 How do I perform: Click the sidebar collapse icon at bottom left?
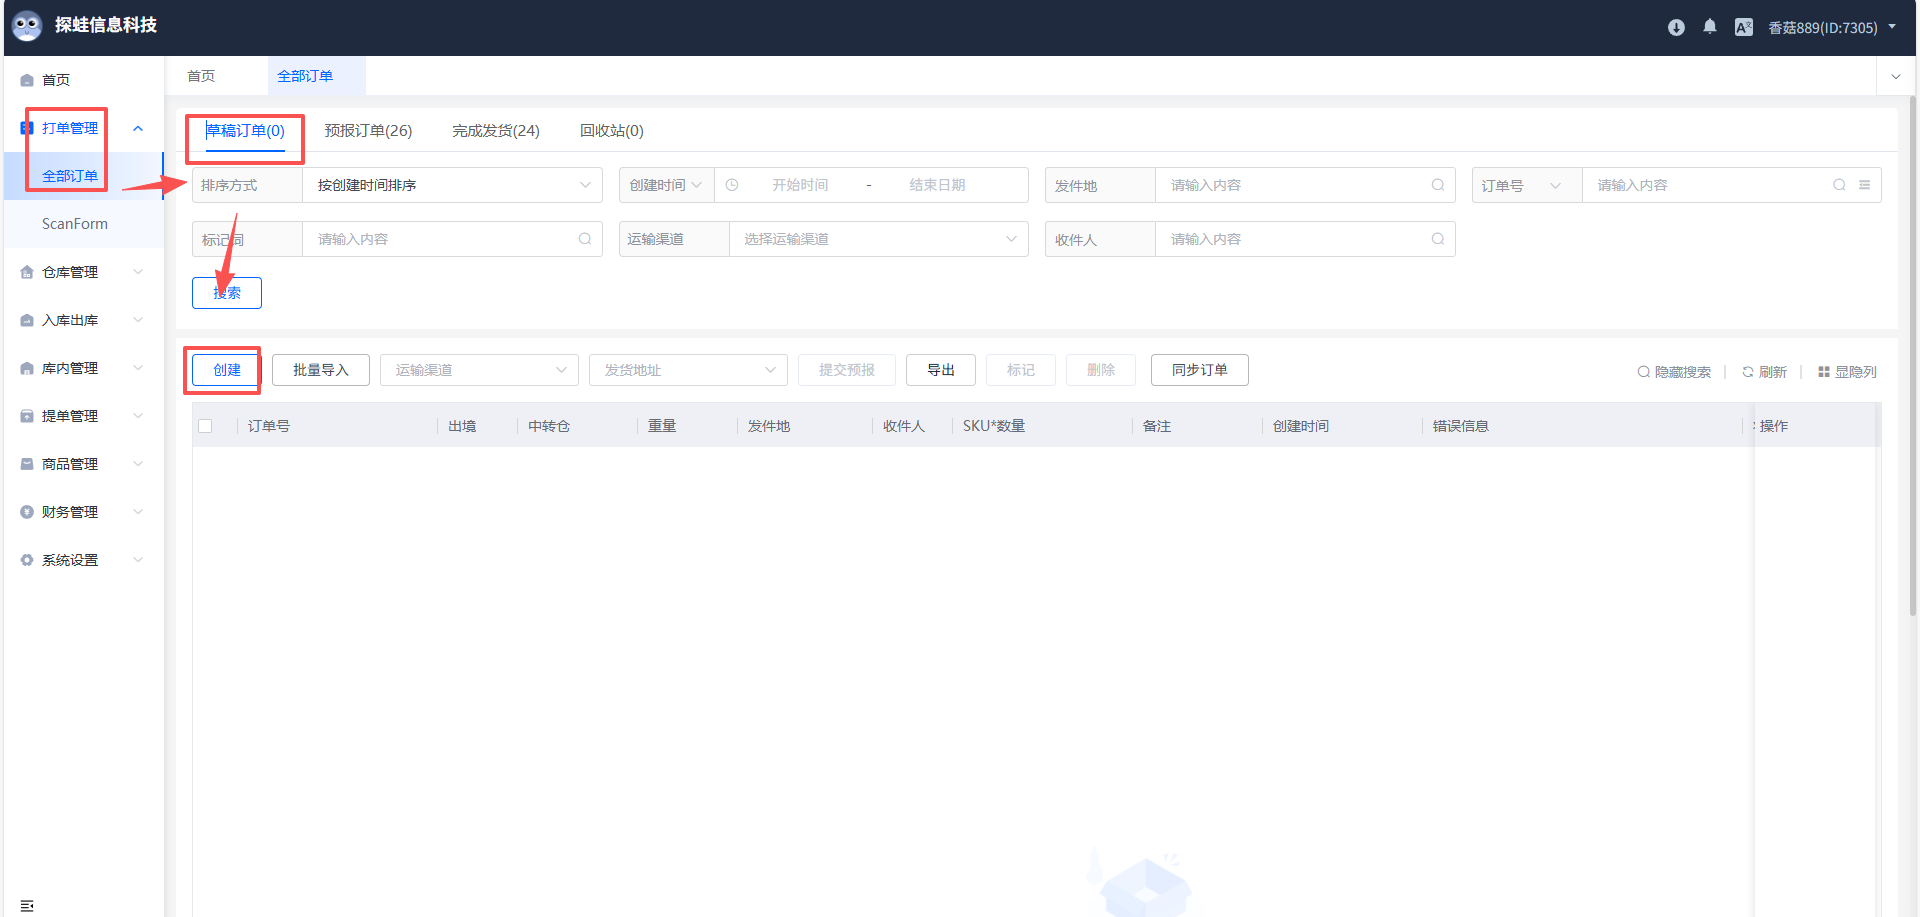[x=27, y=905]
